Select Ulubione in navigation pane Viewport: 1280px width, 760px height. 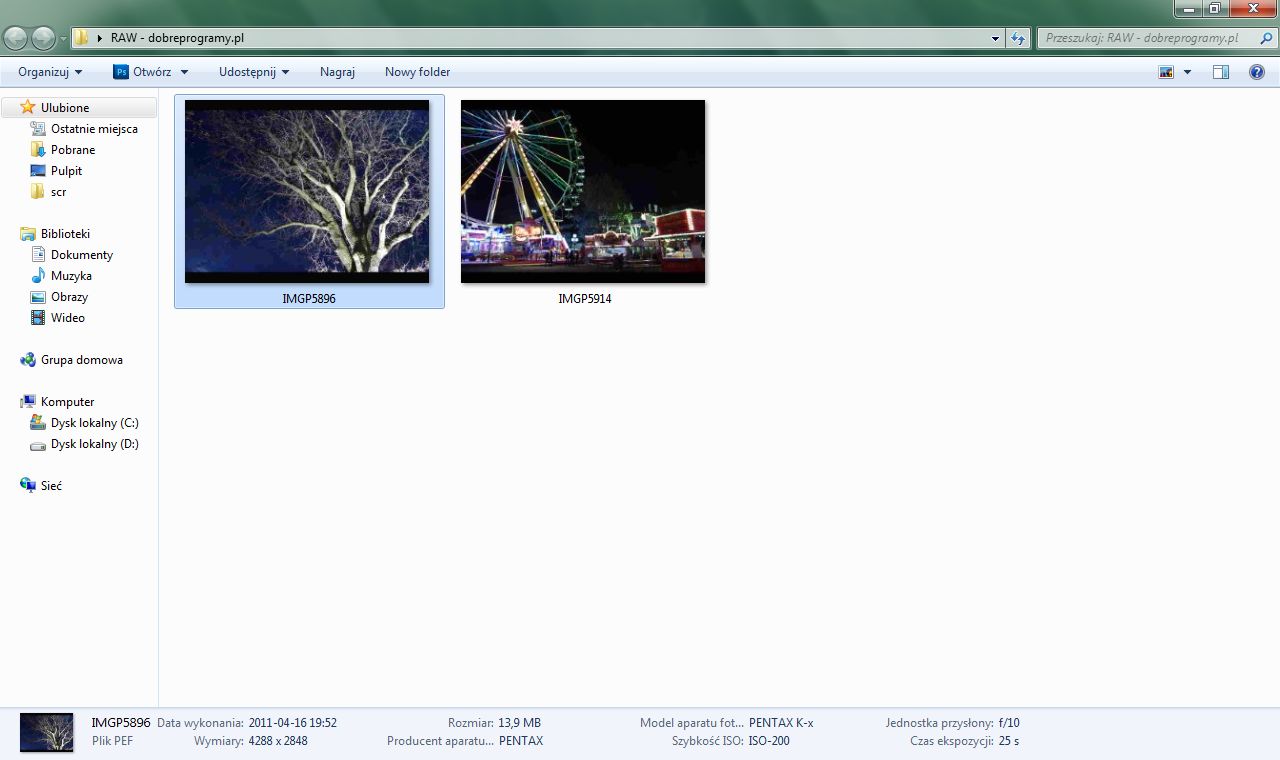coord(65,107)
